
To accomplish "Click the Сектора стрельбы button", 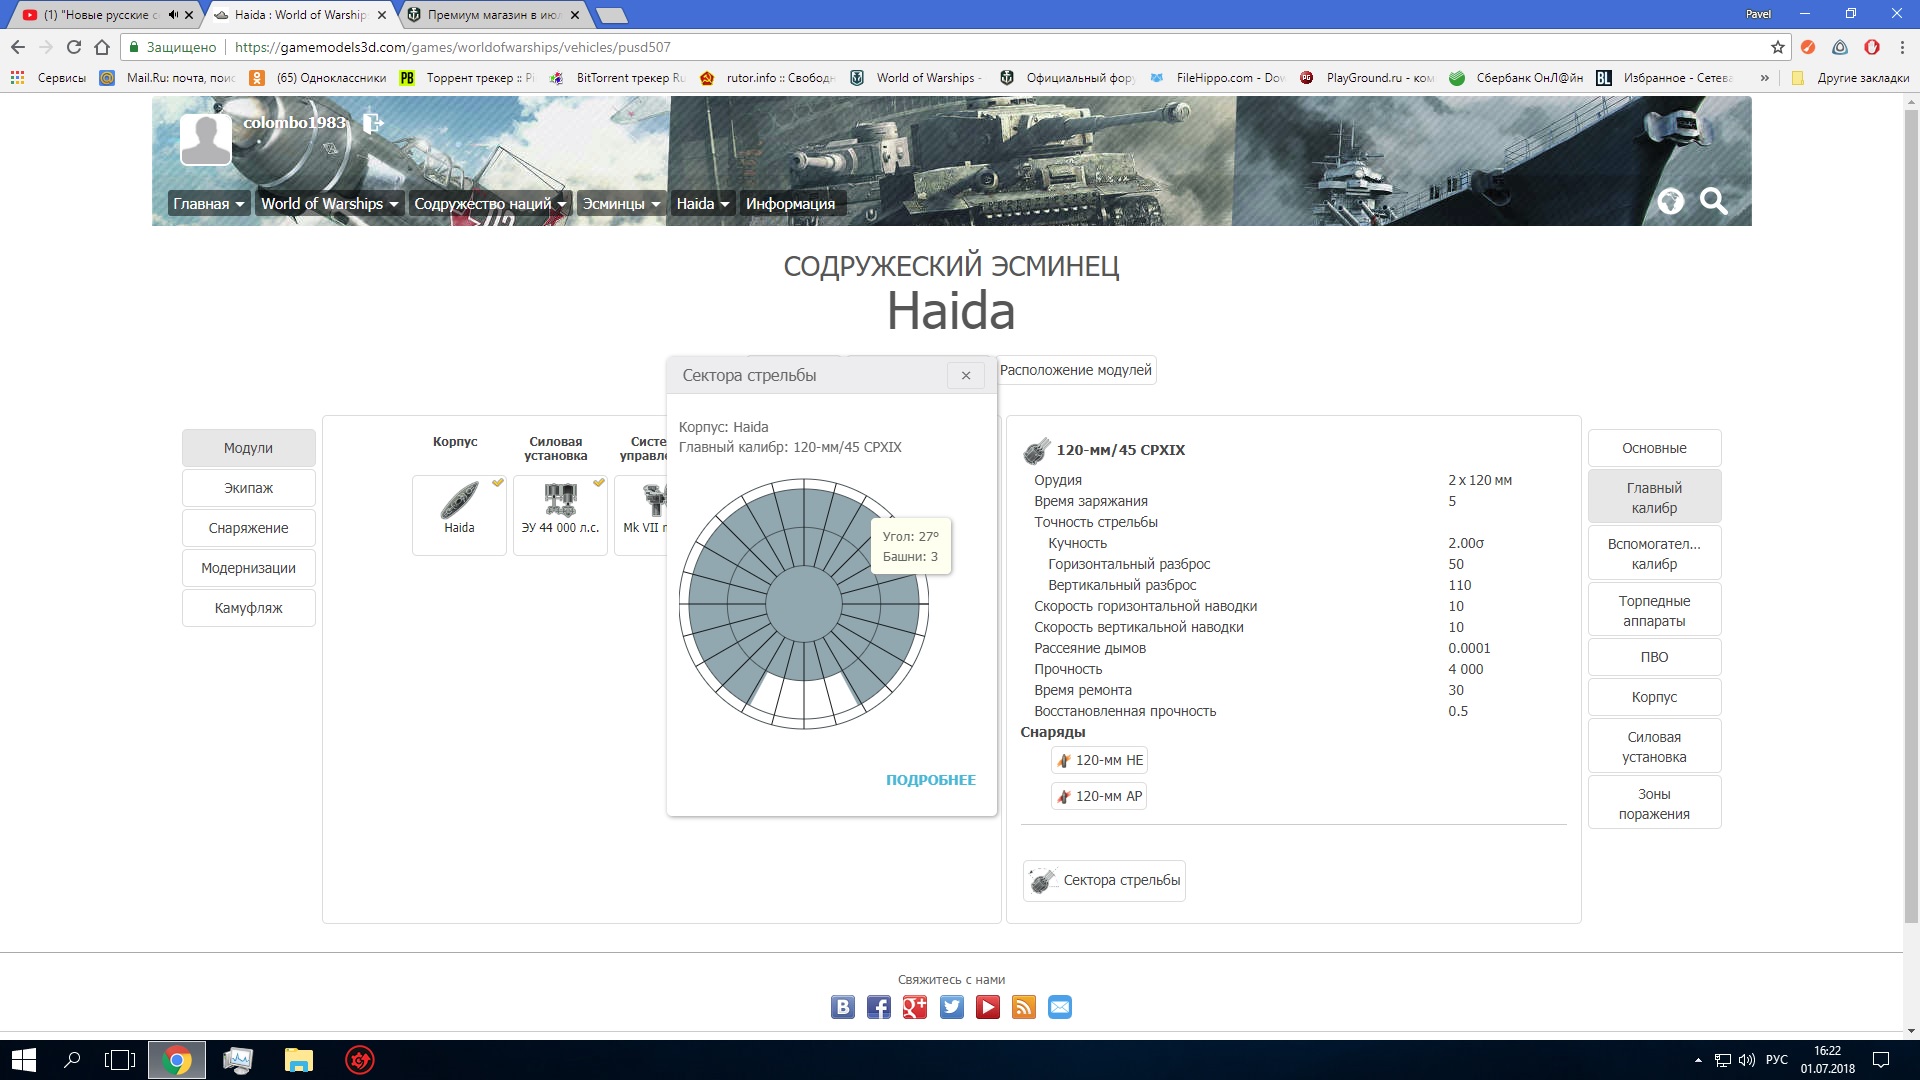I will (x=1104, y=881).
